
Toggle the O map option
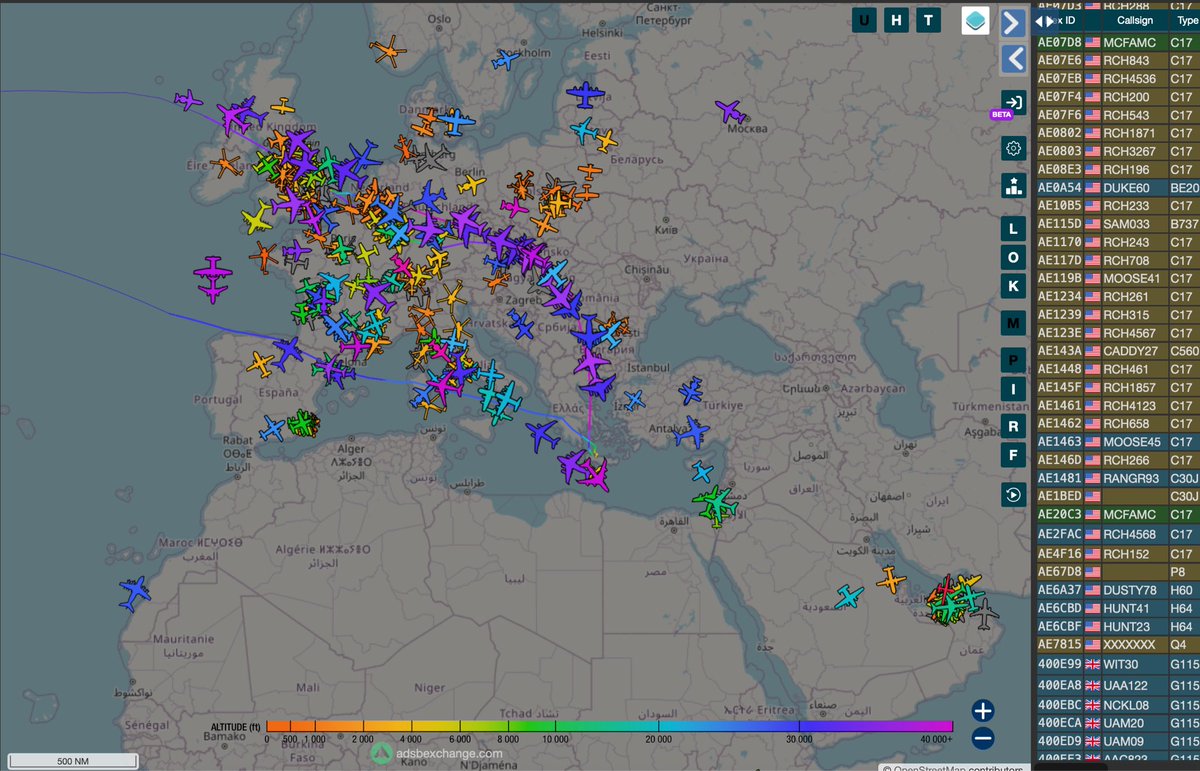point(1013,257)
